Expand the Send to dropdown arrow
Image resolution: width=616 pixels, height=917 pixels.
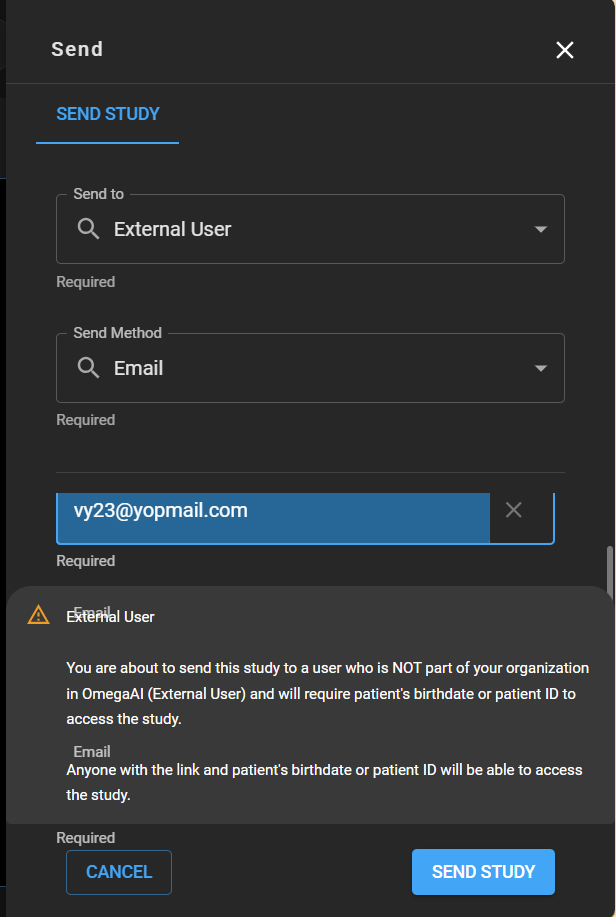pos(541,229)
